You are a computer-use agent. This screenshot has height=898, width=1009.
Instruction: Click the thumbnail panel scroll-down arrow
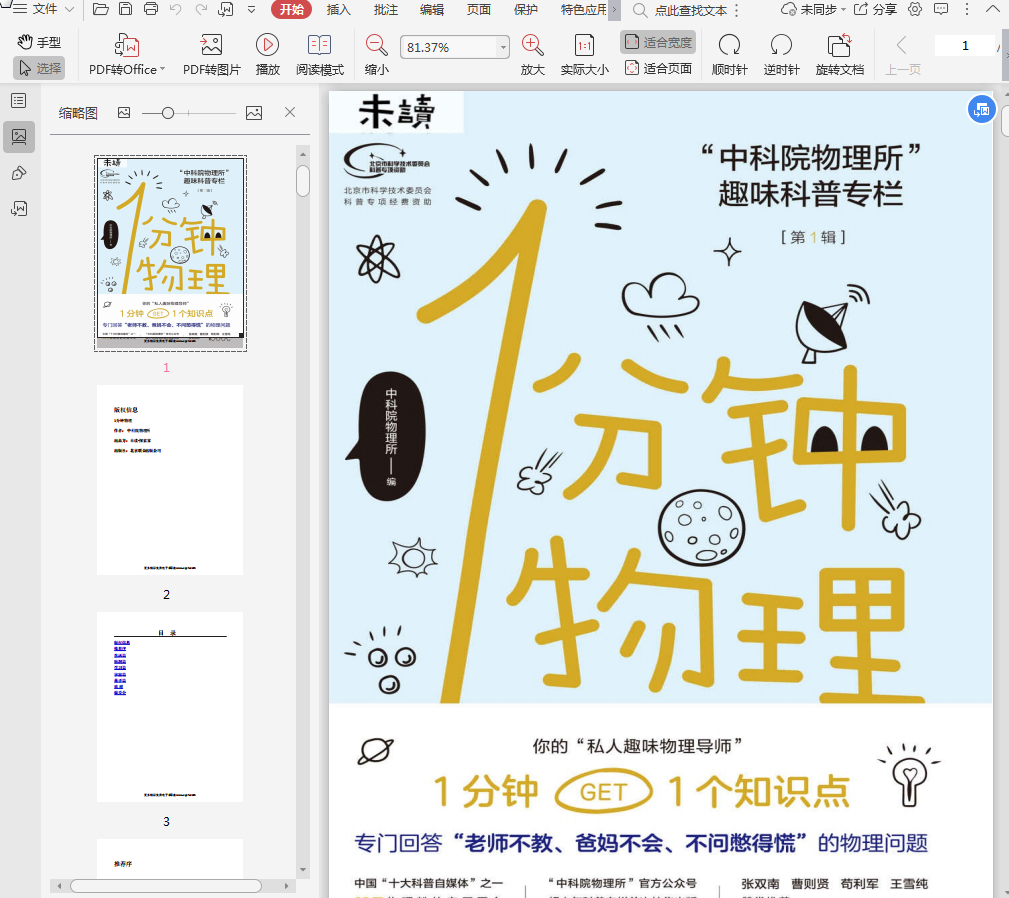[x=303, y=870]
